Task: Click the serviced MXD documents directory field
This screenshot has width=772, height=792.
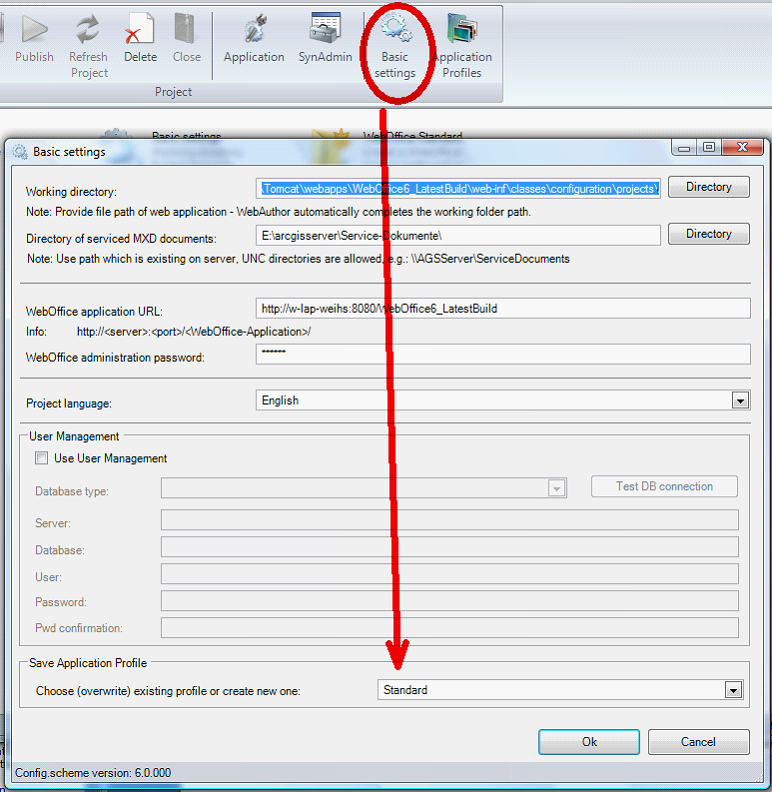Action: click(458, 235)
